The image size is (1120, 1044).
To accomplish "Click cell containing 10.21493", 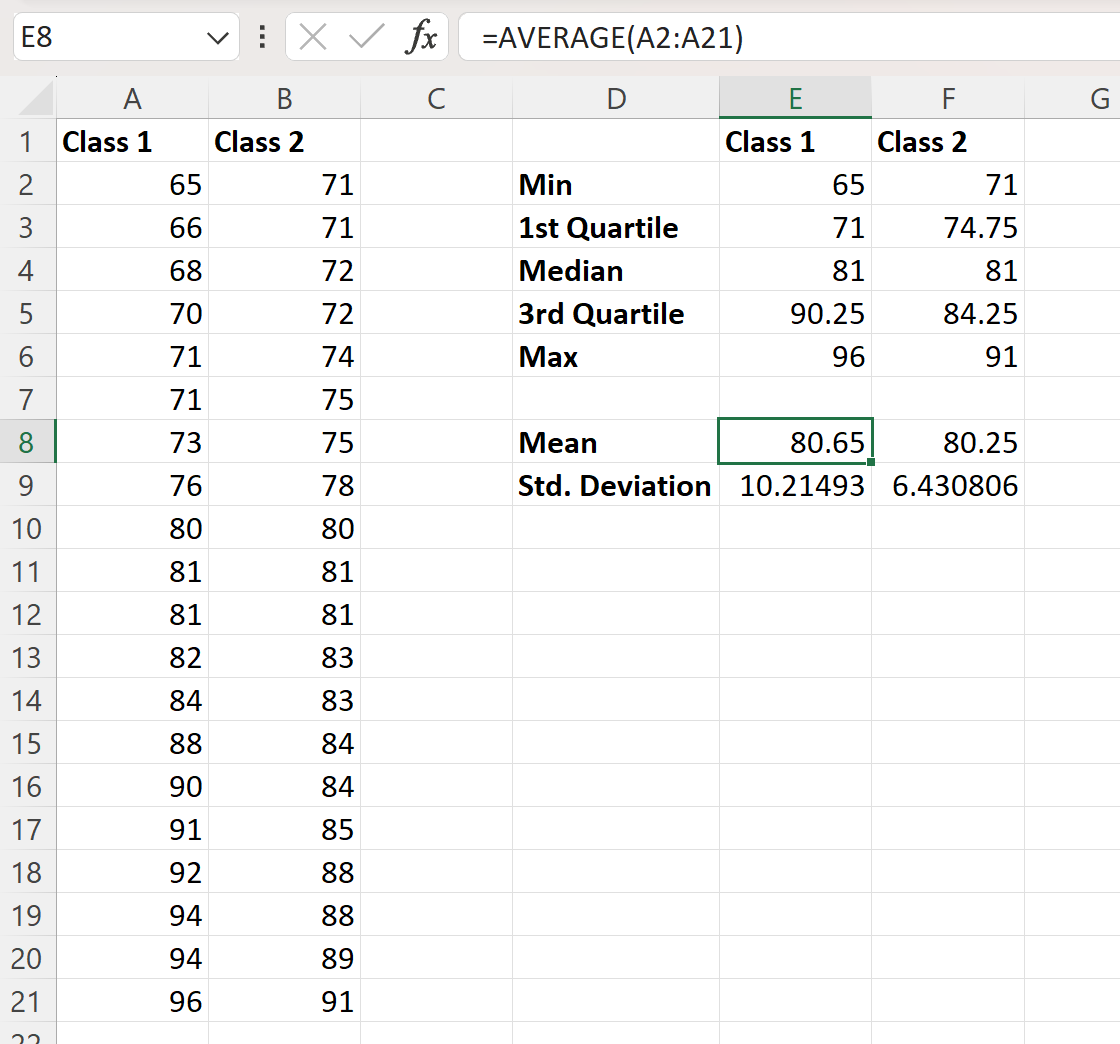I will pyautogui.click(x=795, y=486).
